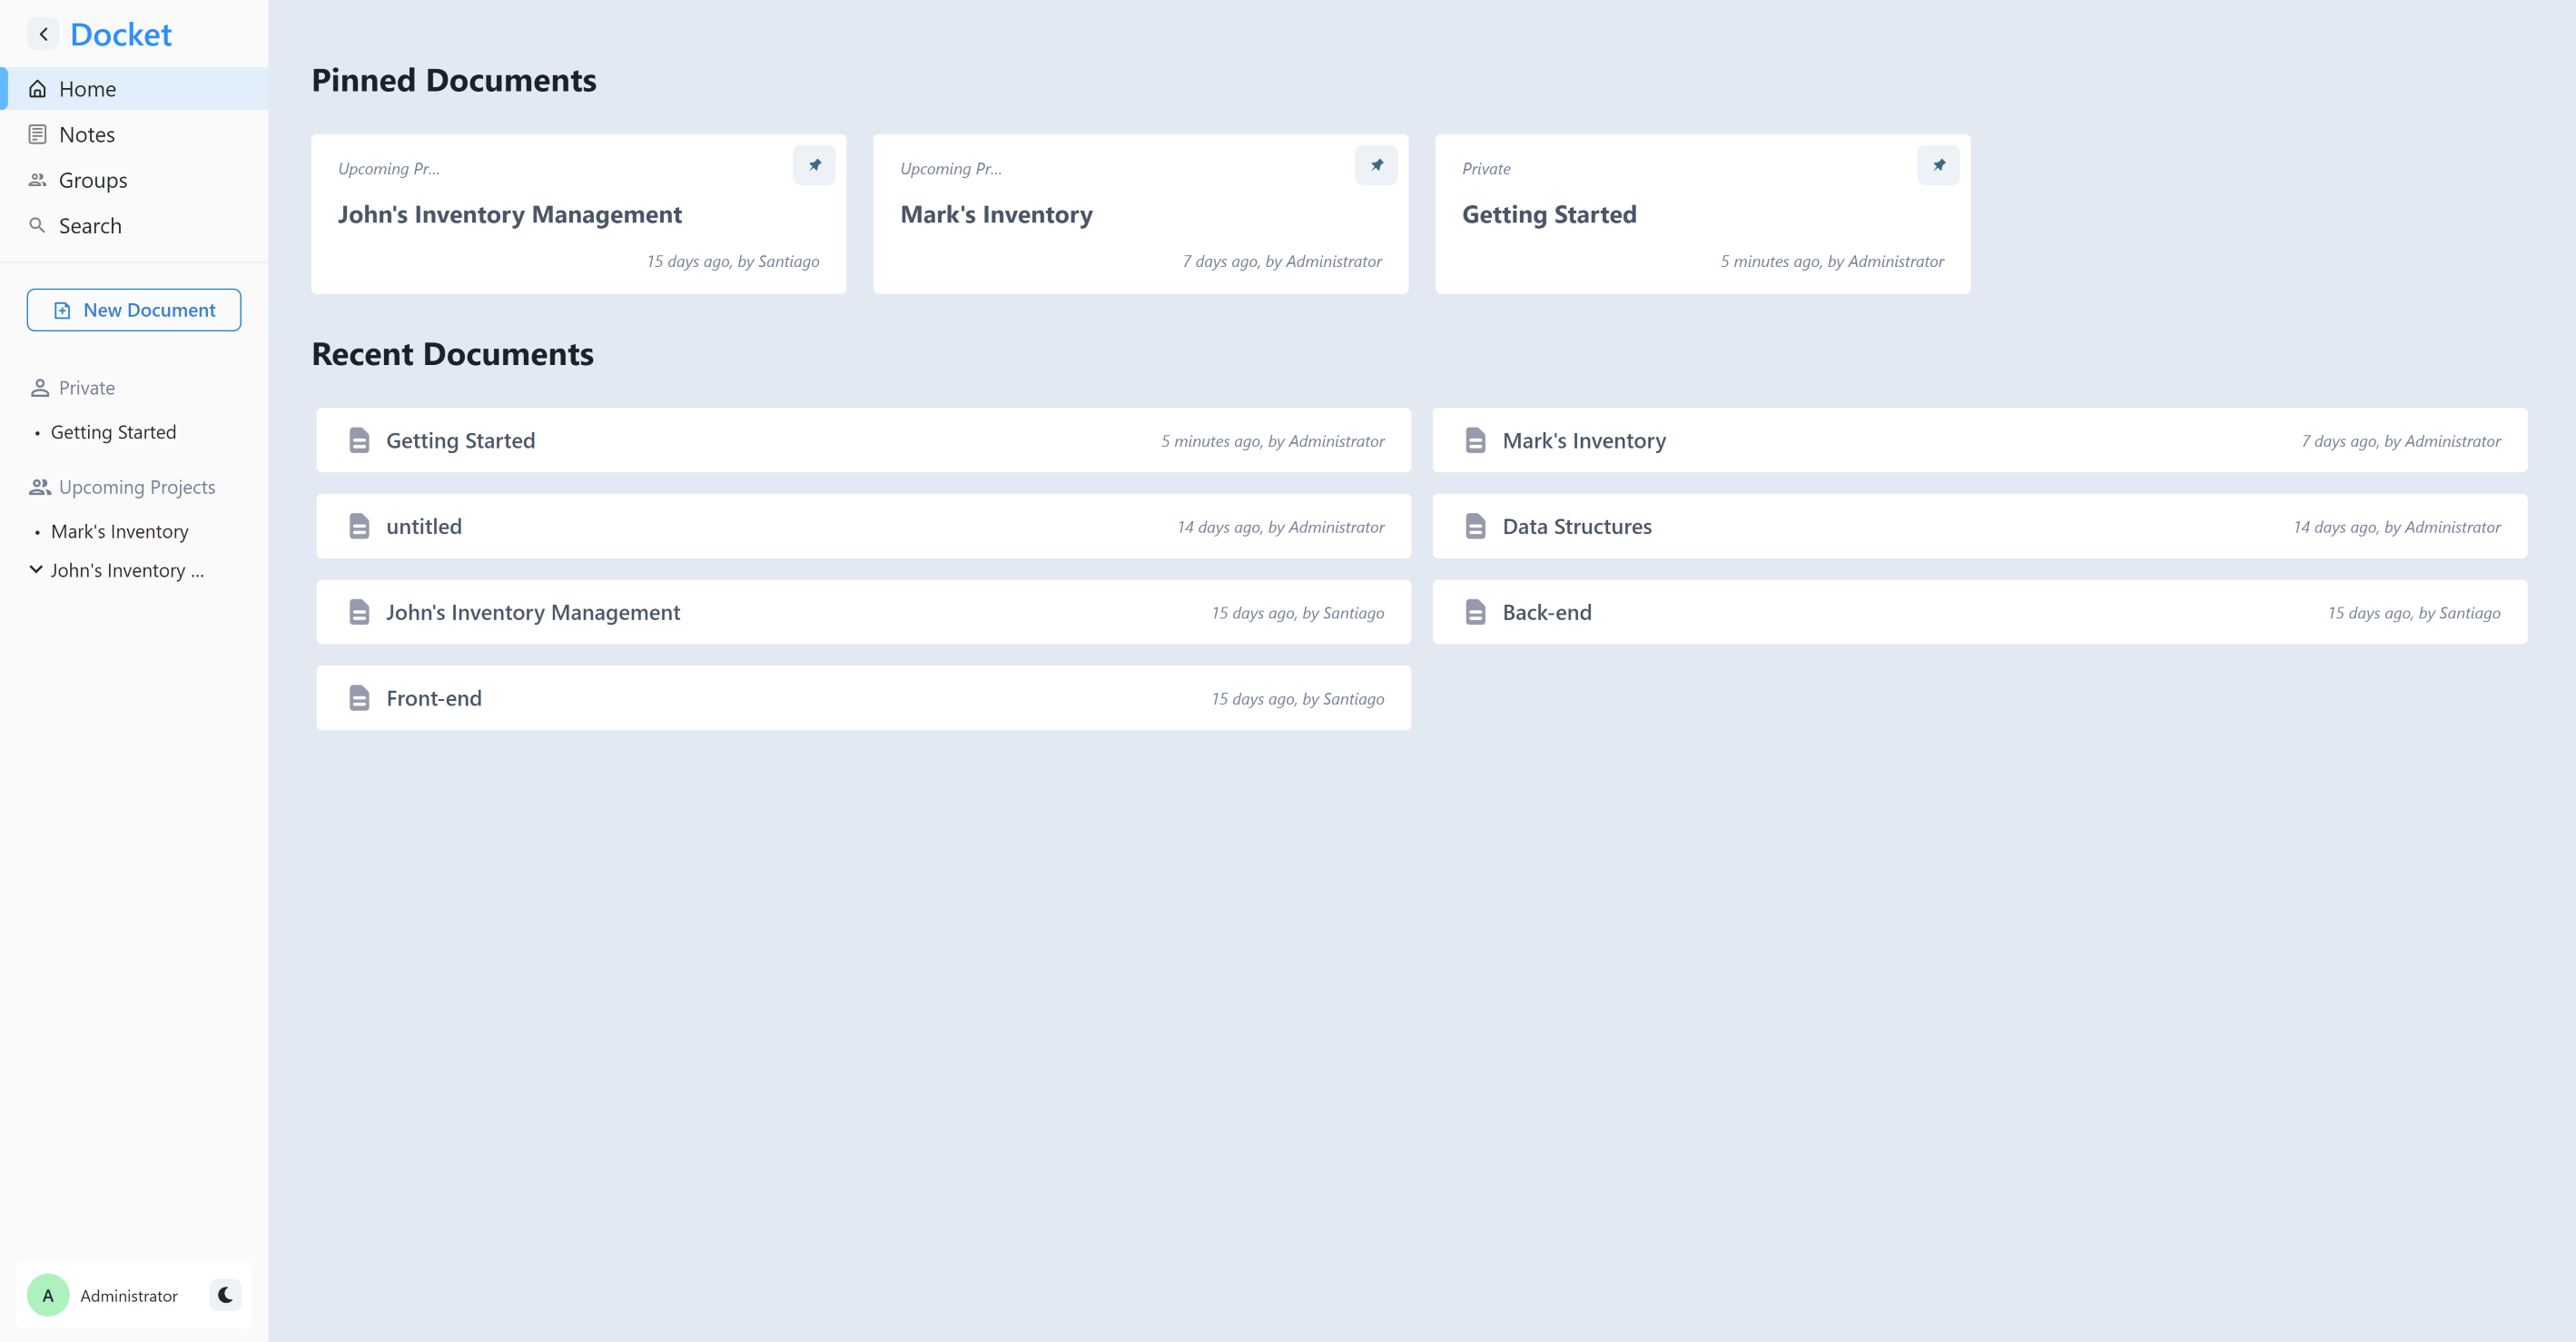Open Mark's Inventory in the sidebar tree

coord(119,532)
